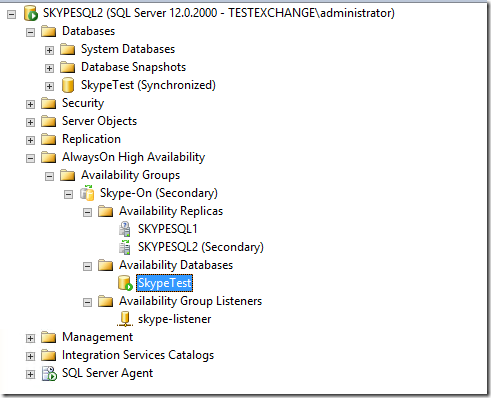
Task: Collapse the AlwaysOn High Availability node
Action: (x=30, y=158)
